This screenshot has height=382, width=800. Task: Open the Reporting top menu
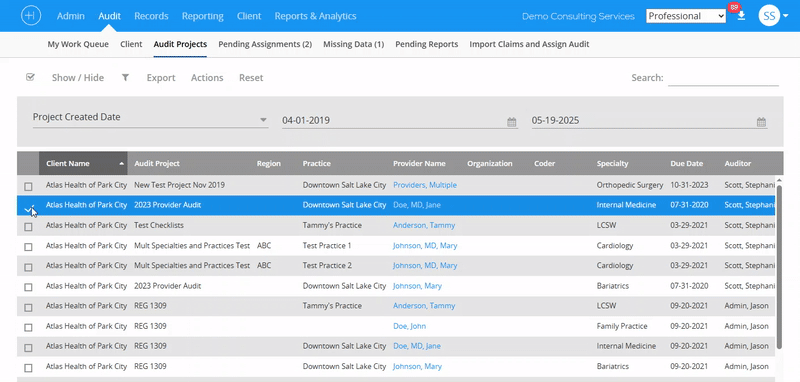(x=203, y=16)
